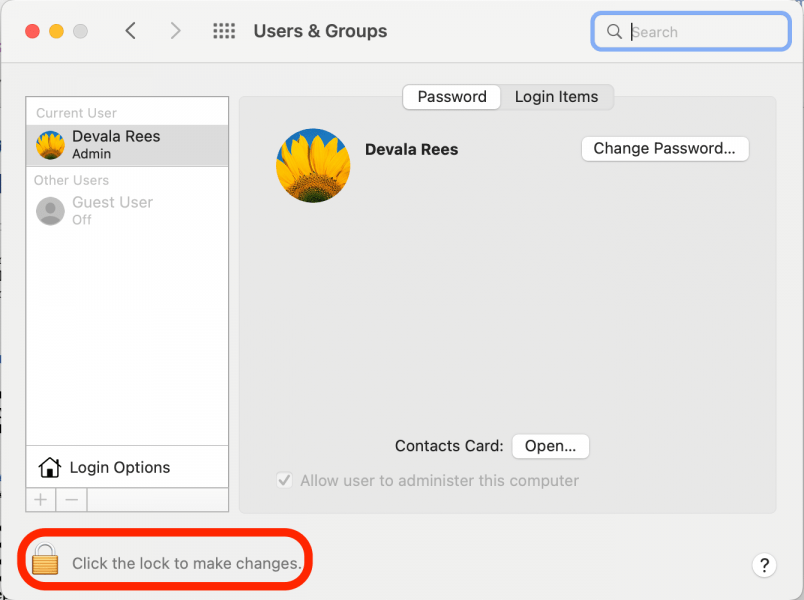Click the 'Click the lock to make changes.' text

coord(187,563)
